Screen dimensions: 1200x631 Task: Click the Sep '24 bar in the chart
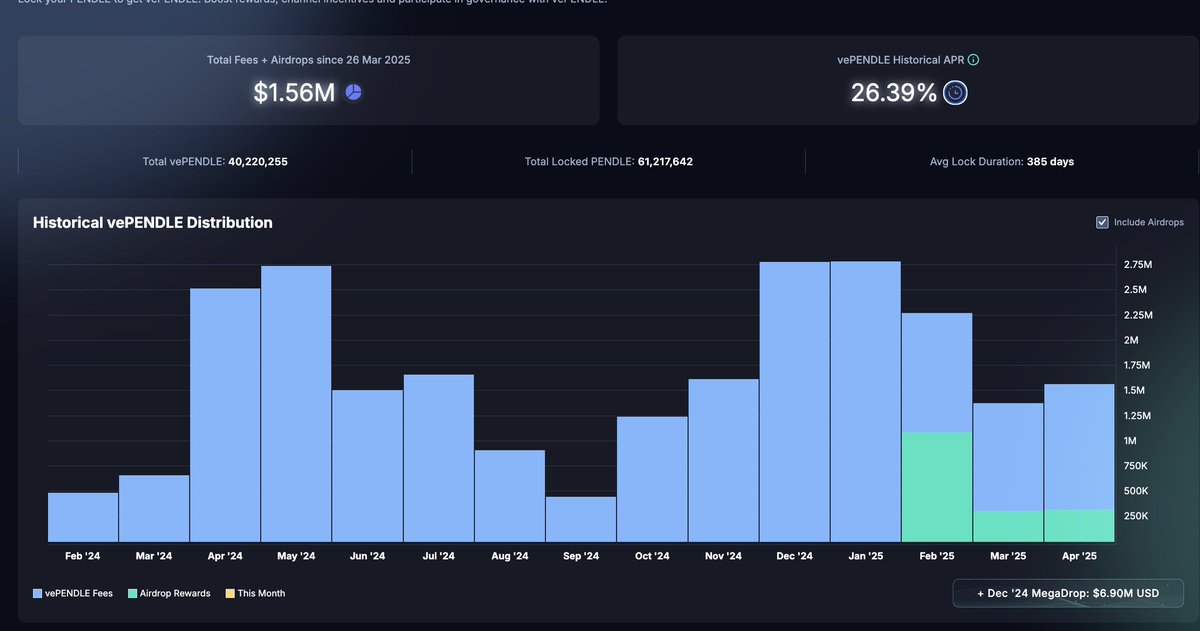pos(580,519)
